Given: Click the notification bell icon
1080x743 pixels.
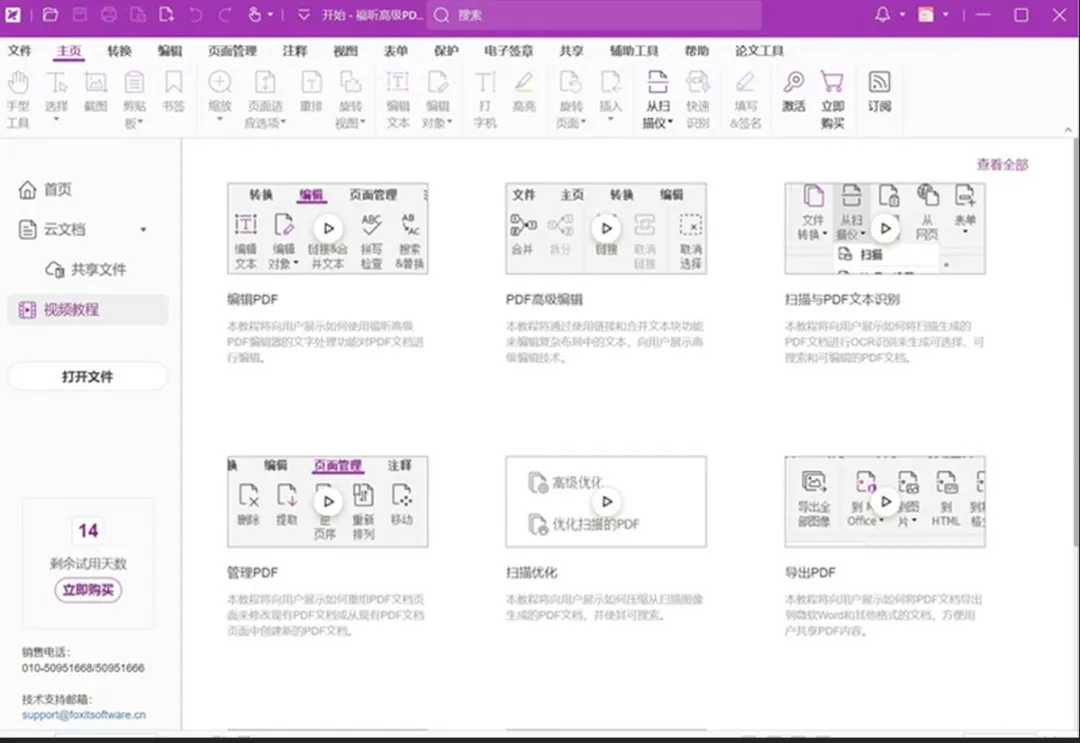Looking at the screenshot, I should pos(882,14).
